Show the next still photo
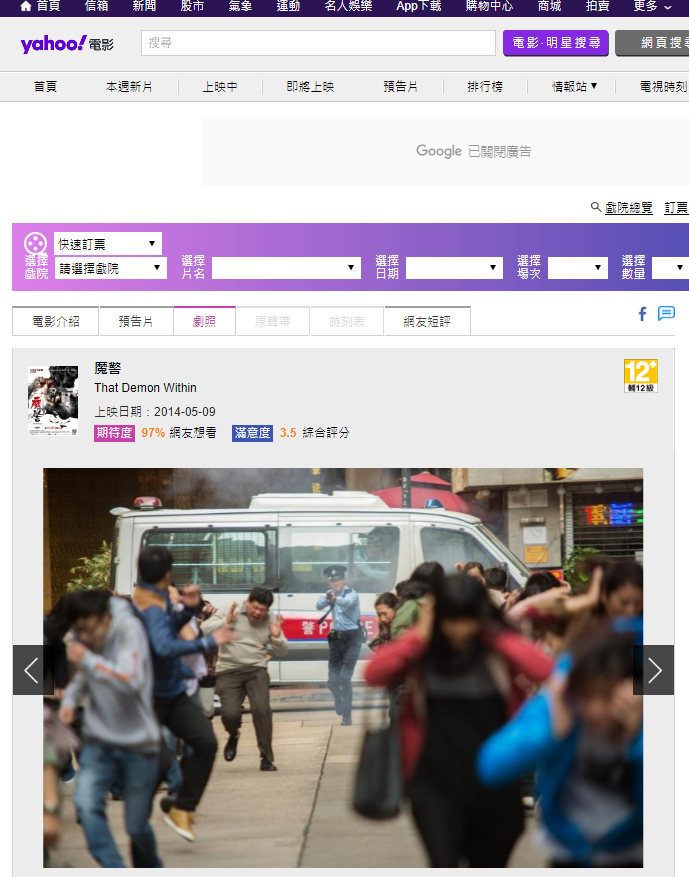The height and width of the screenshot is (877, 689). click(x=653, y=670)
